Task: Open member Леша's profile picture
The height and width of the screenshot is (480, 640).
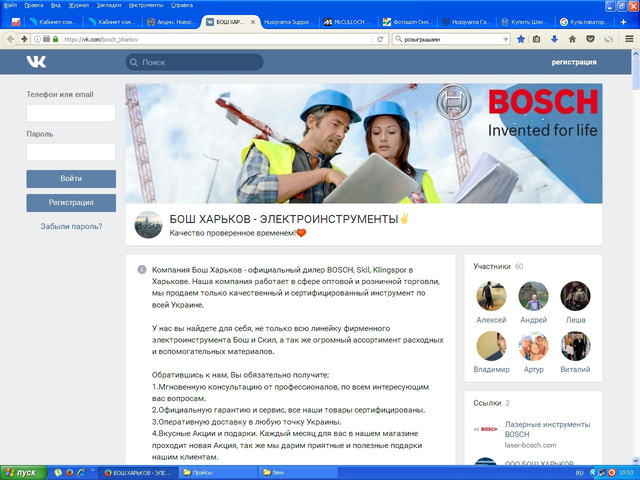Action: (576, 296)
